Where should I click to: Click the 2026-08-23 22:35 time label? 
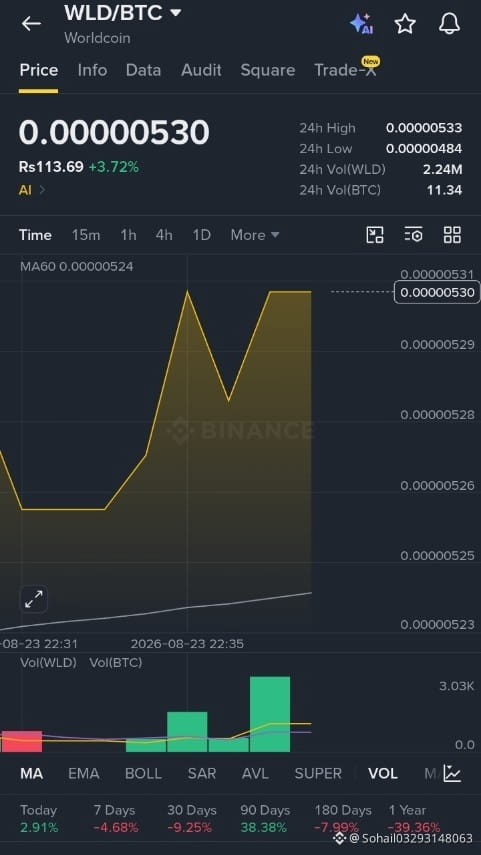(x=187, y=644)
